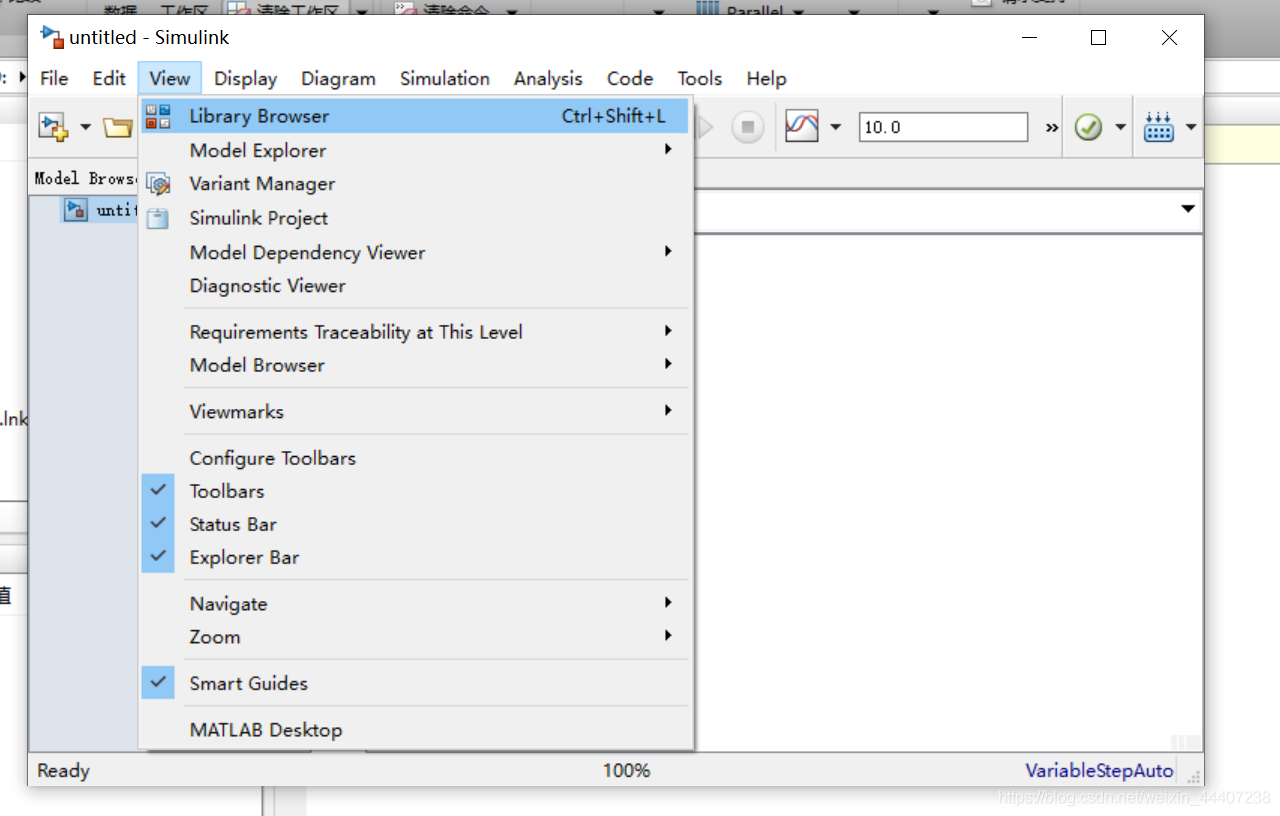1280x816 pixels.
Task: Expand the Navigate submenu
Action: coord(415,603)
